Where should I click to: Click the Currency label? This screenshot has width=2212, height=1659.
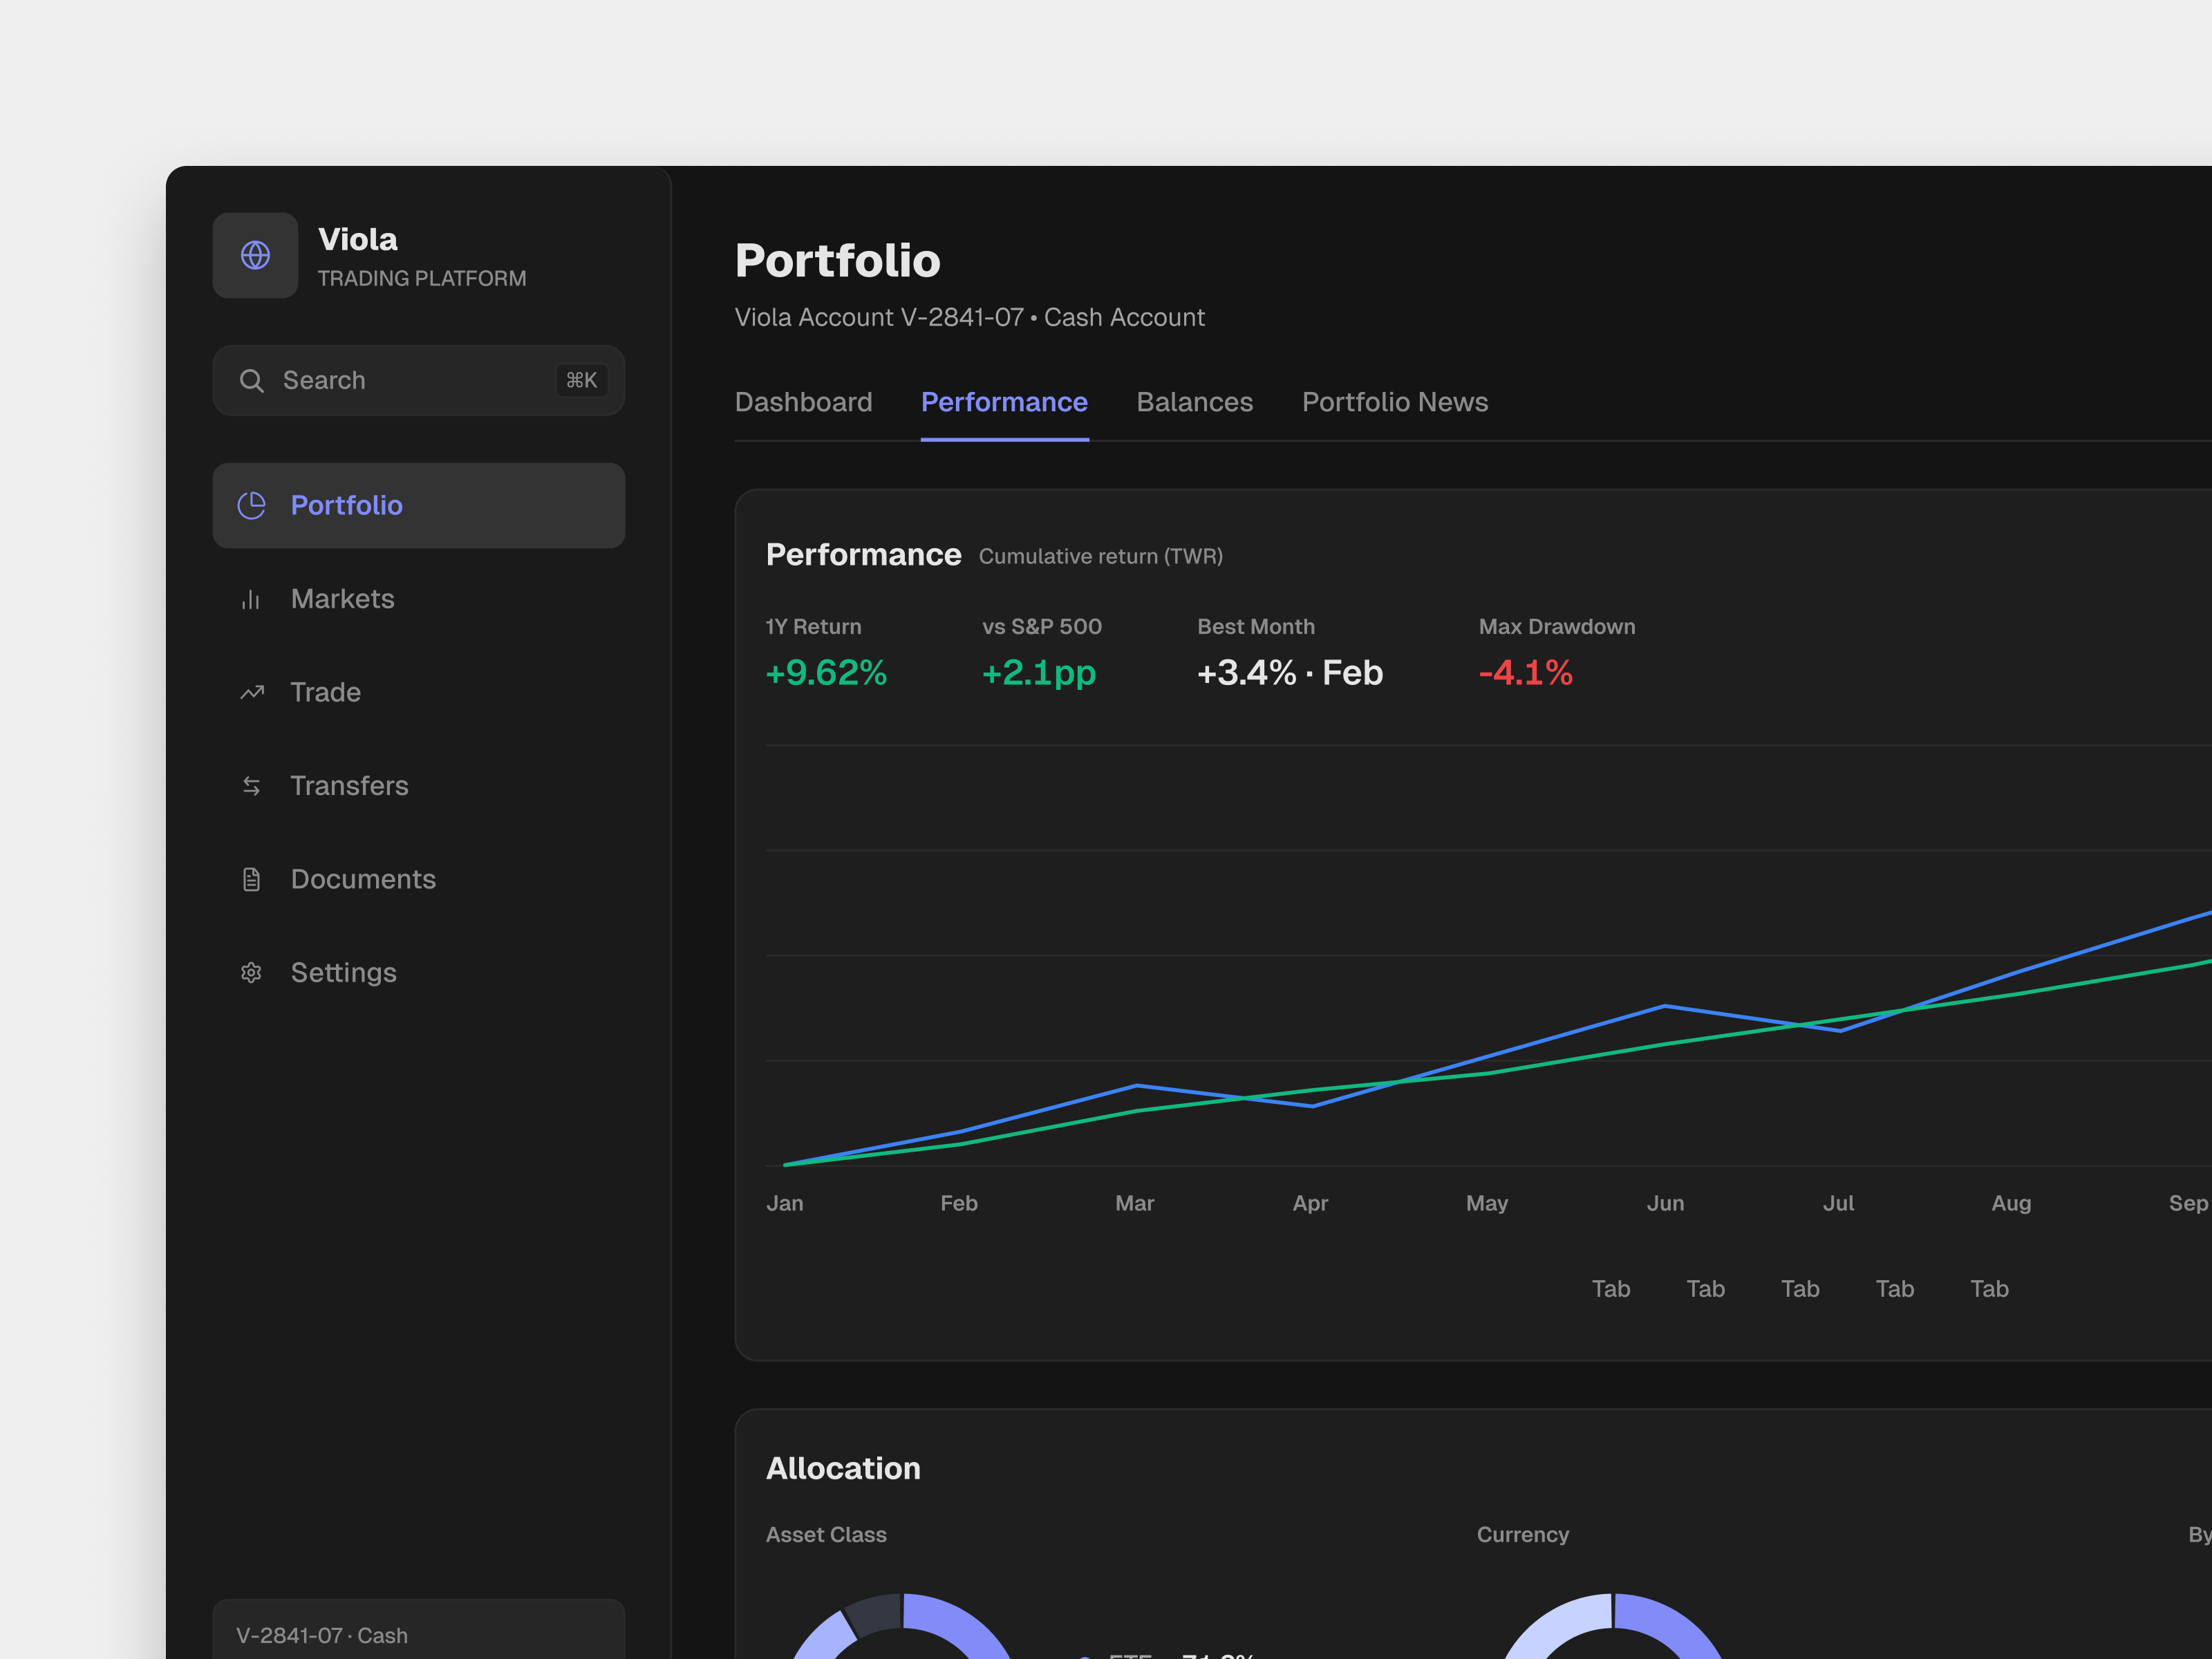point(1523,1535)
